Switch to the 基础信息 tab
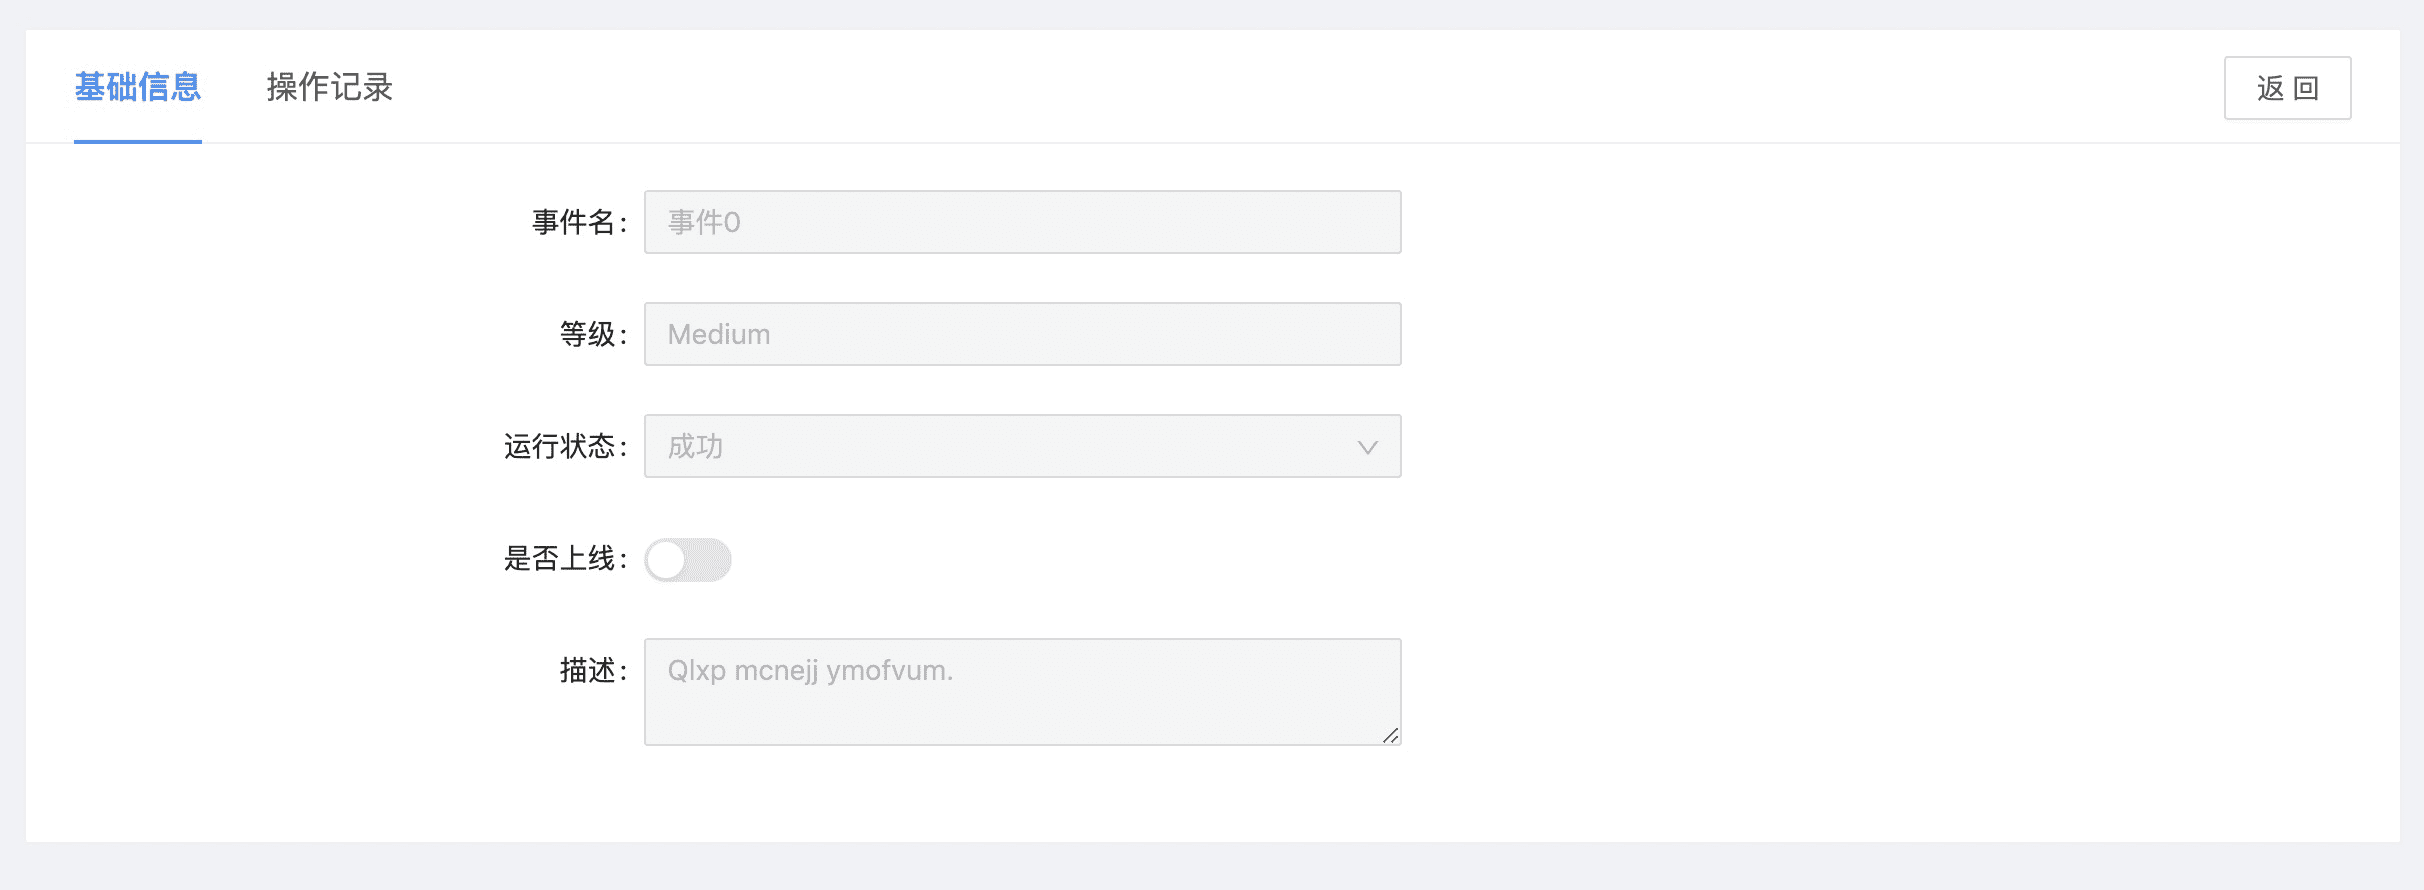2424x890 pixels. point(138,88)
